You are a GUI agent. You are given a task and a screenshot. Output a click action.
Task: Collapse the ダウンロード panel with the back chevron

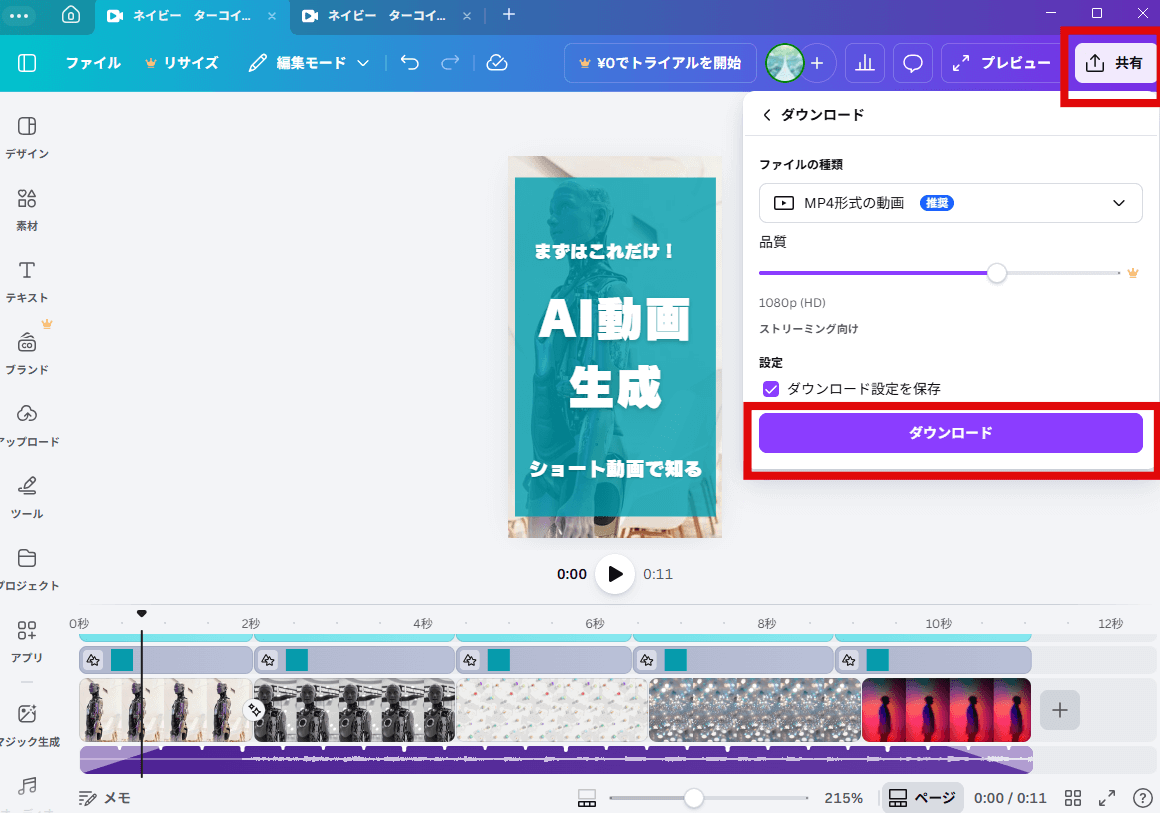766,114
